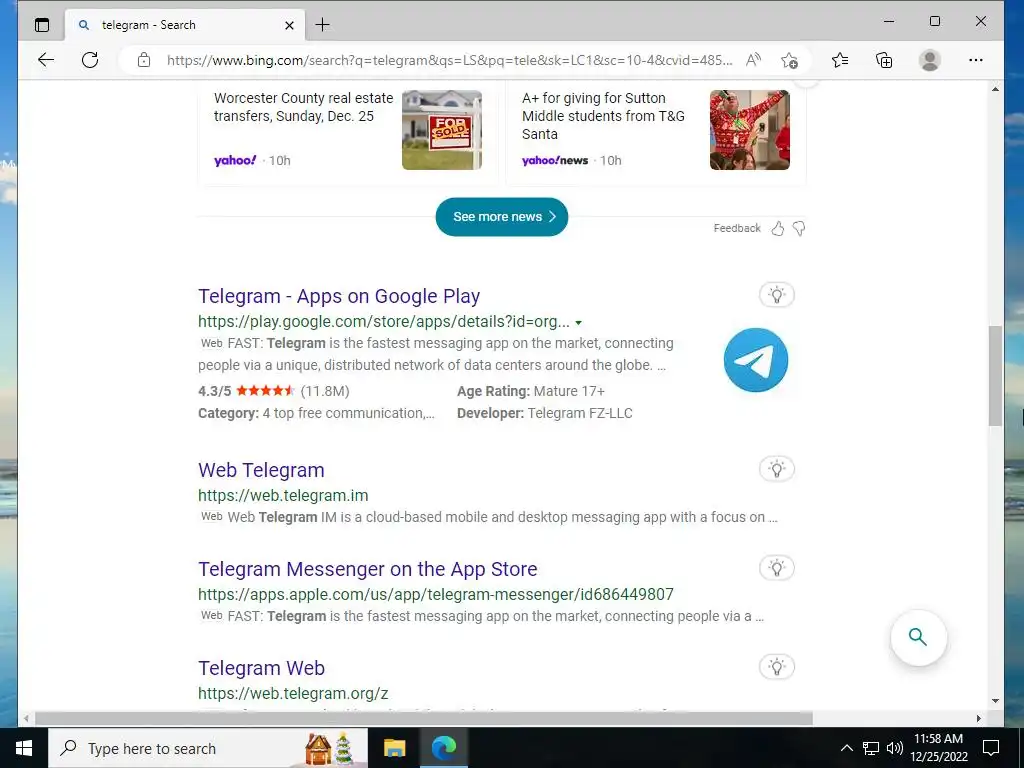This screenshot has height=768, width=1024.
Task: Click the Age Rating: Mature 17+ text
Action: [x=531, y=391]
